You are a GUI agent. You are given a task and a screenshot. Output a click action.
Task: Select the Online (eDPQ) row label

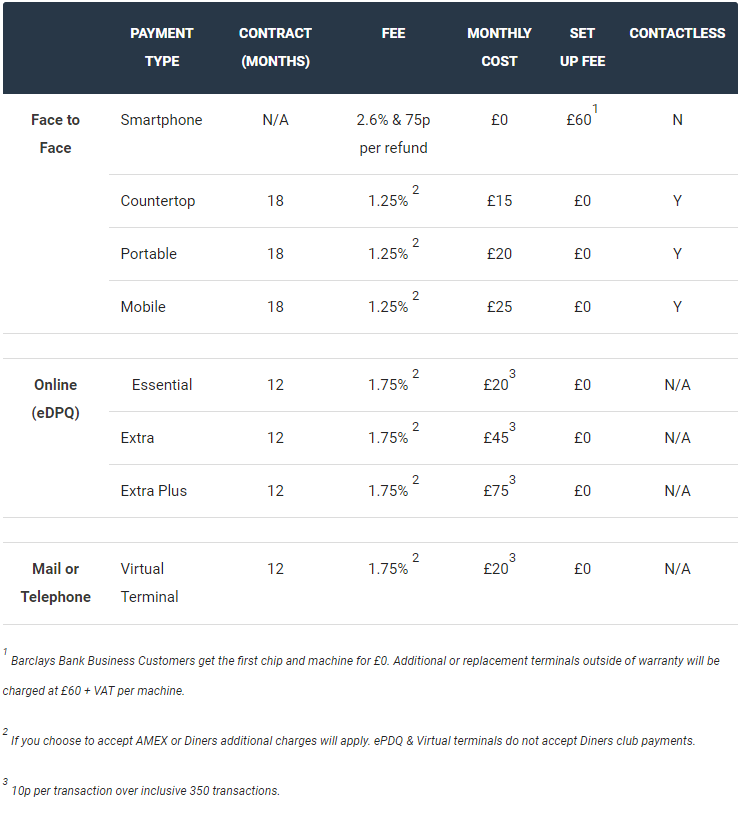point(55,398)
